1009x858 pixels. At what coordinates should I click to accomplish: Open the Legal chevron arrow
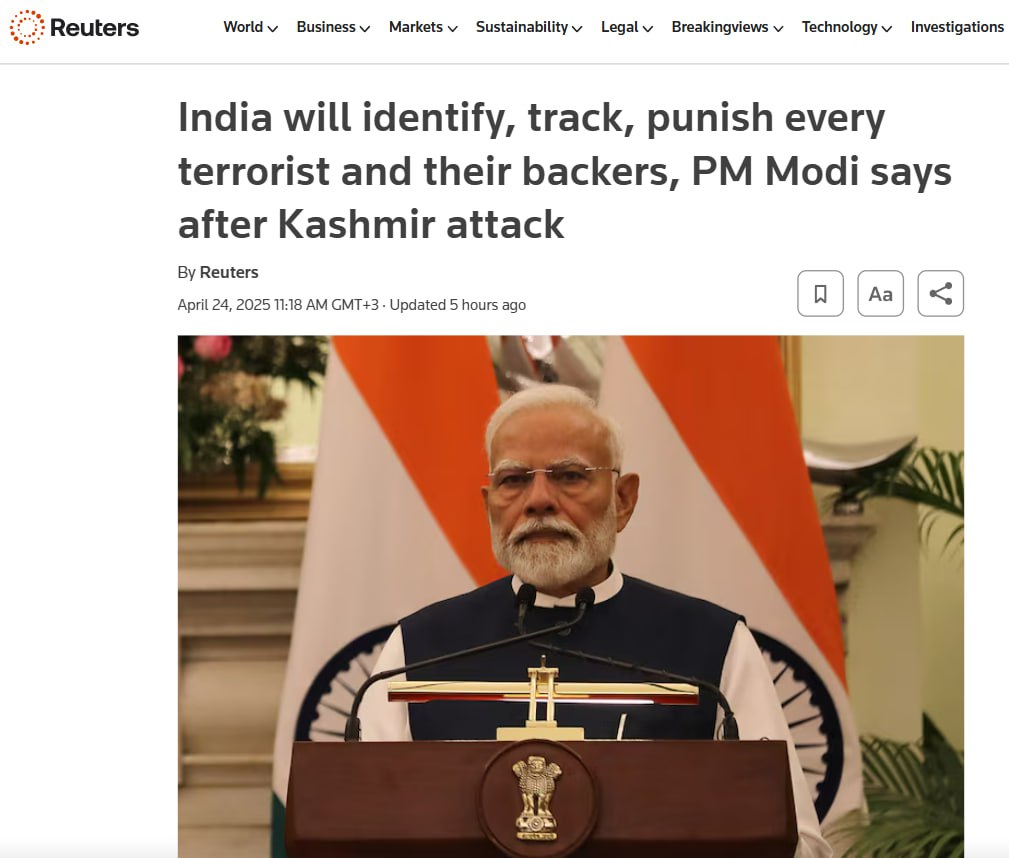(648, 28)
